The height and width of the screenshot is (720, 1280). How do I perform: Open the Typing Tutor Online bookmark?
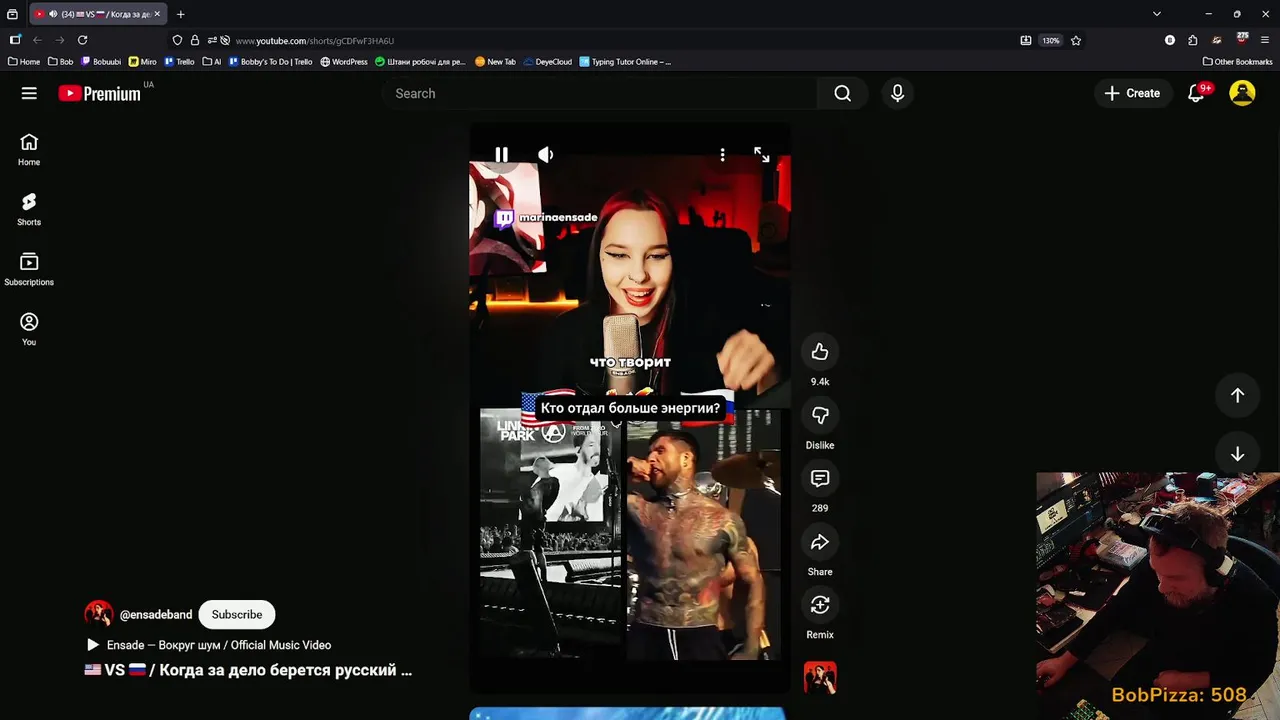[x=625, y=62]
